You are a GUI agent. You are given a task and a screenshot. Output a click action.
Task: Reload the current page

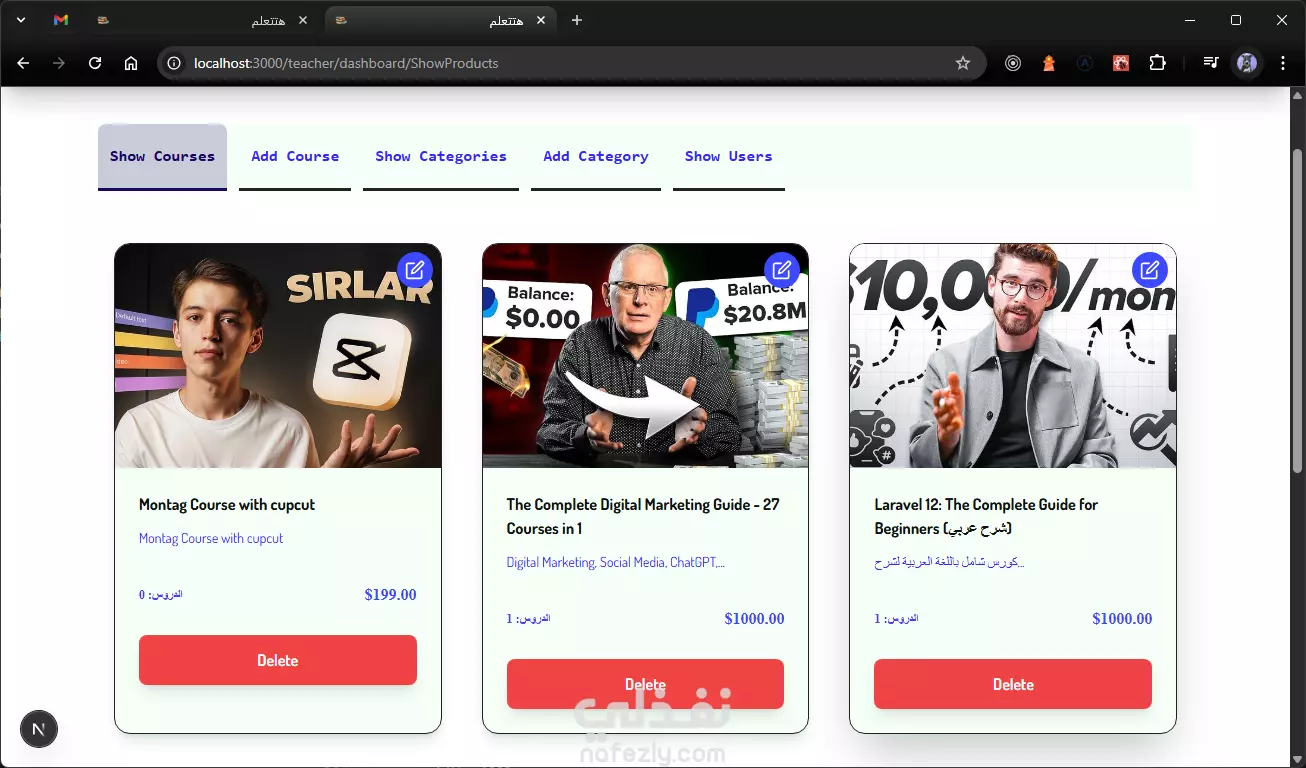tap(95, 63)
